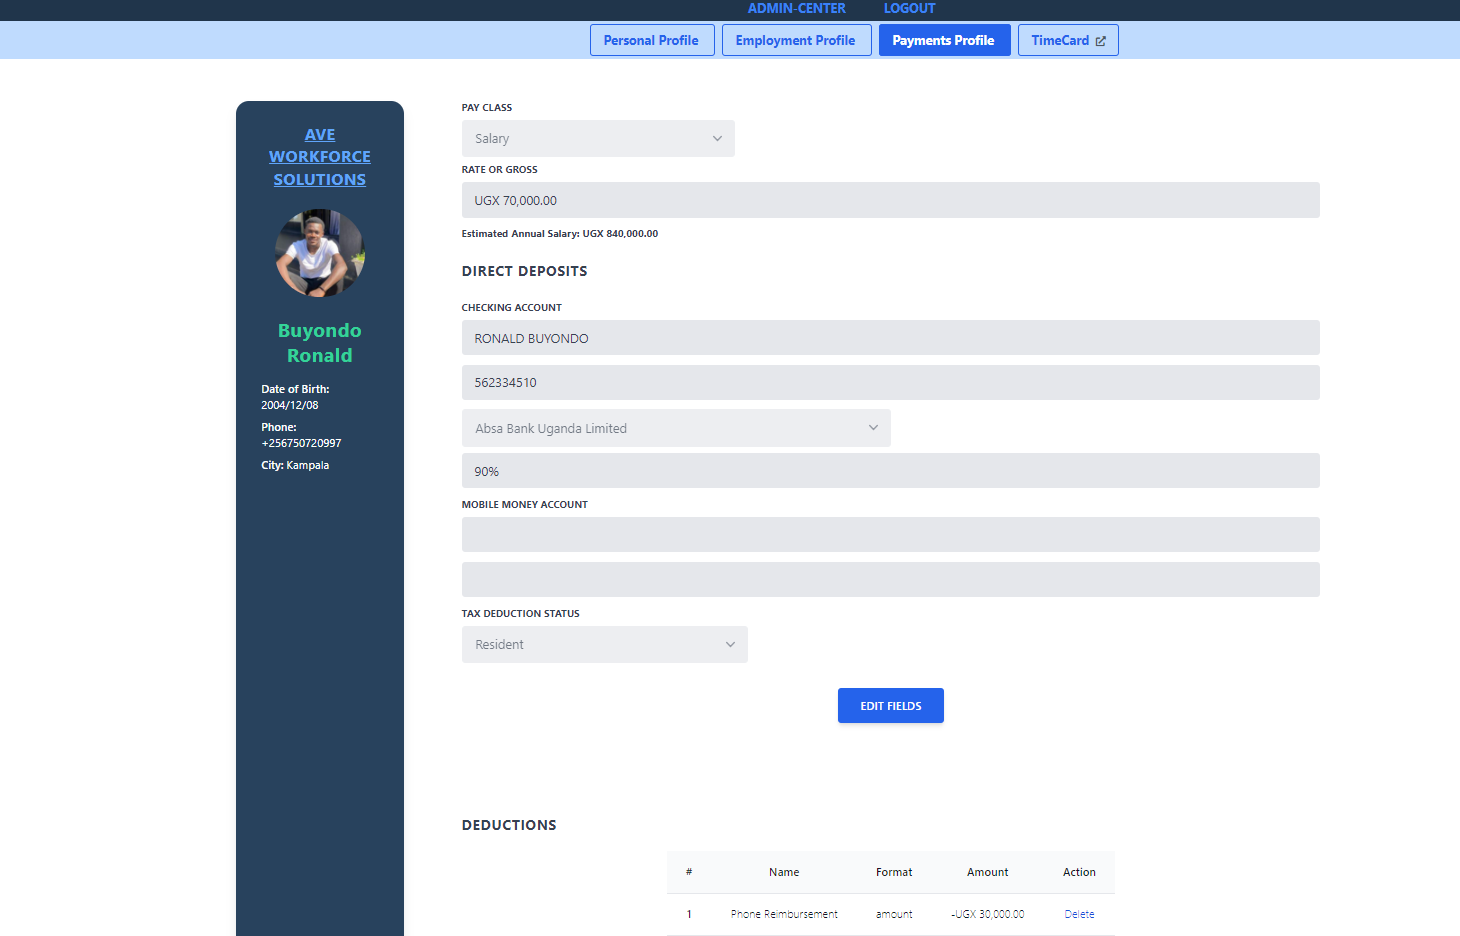Select the Payments Profile tab
Viewport: 1460px width, 936px height.
tap(943, 41)
